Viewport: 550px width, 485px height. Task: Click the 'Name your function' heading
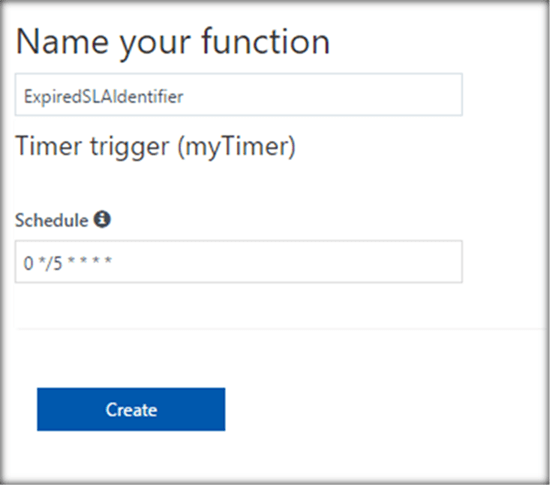173,42
